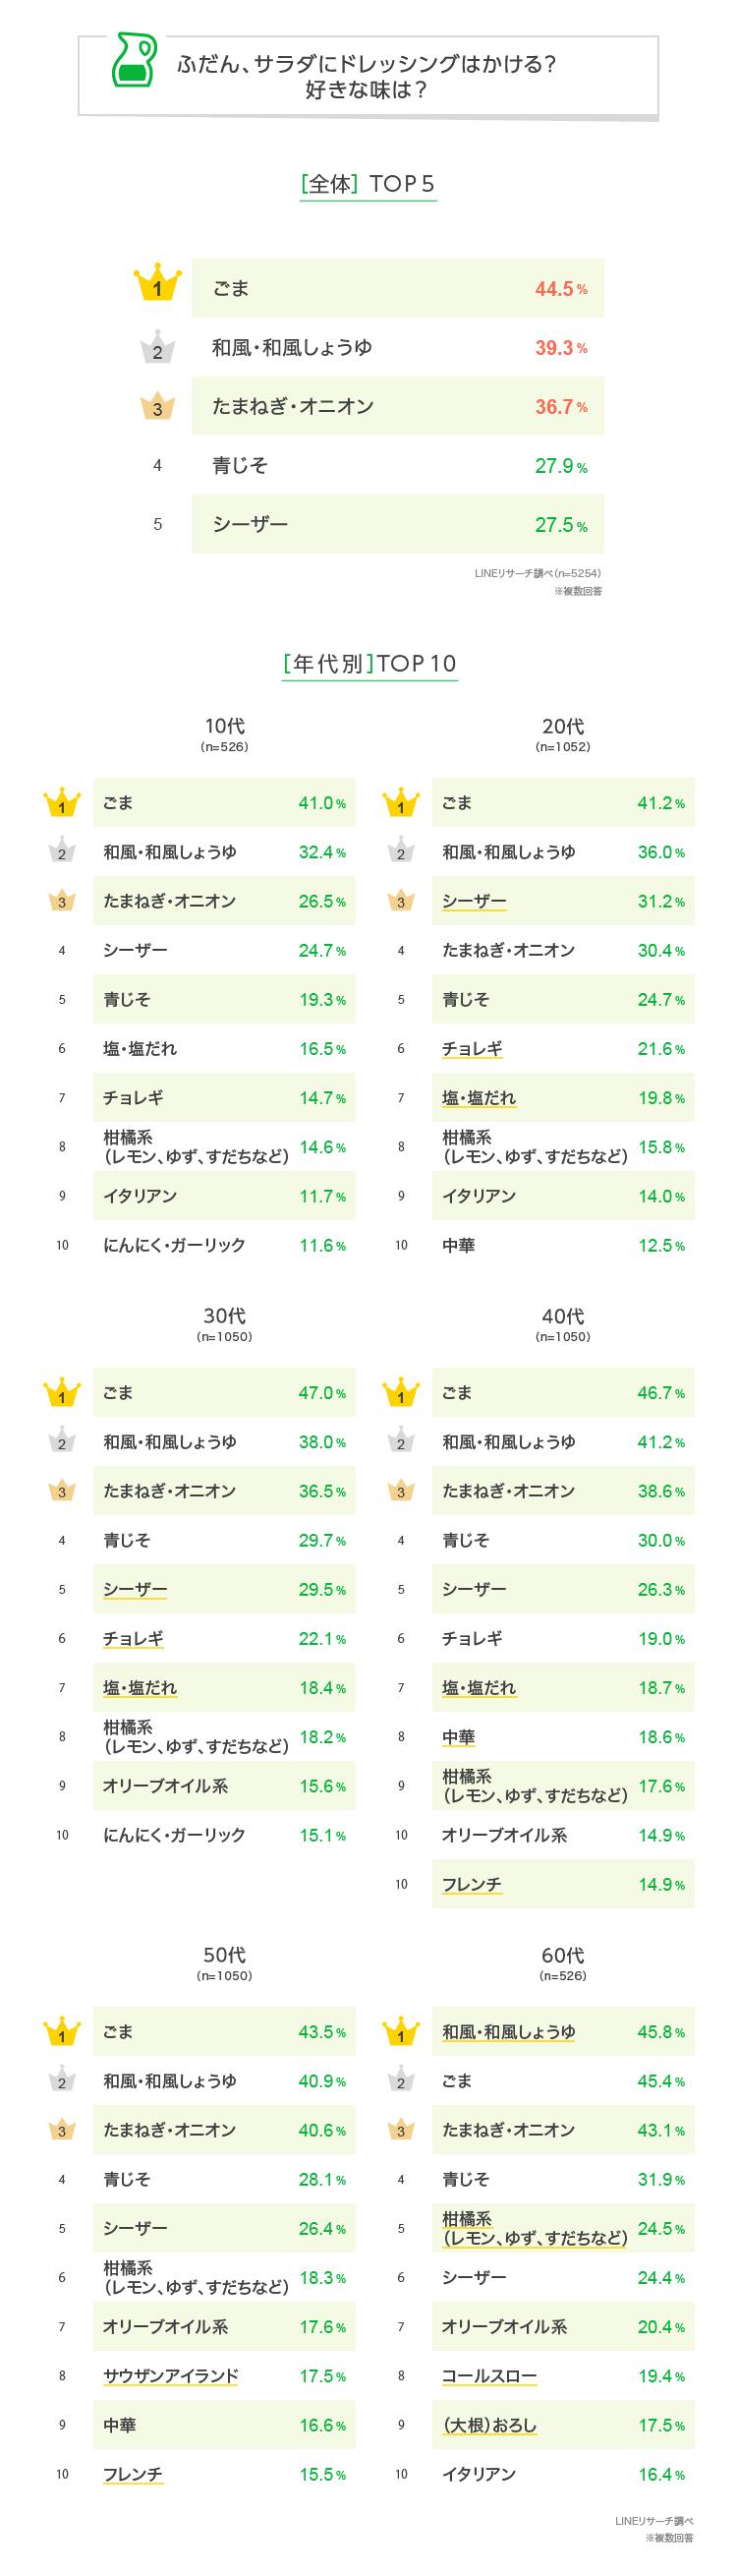Screen dimensions: 737x2576
Task: Select the gold crown in the 60代 ranking
Action: coord(401,2031)
